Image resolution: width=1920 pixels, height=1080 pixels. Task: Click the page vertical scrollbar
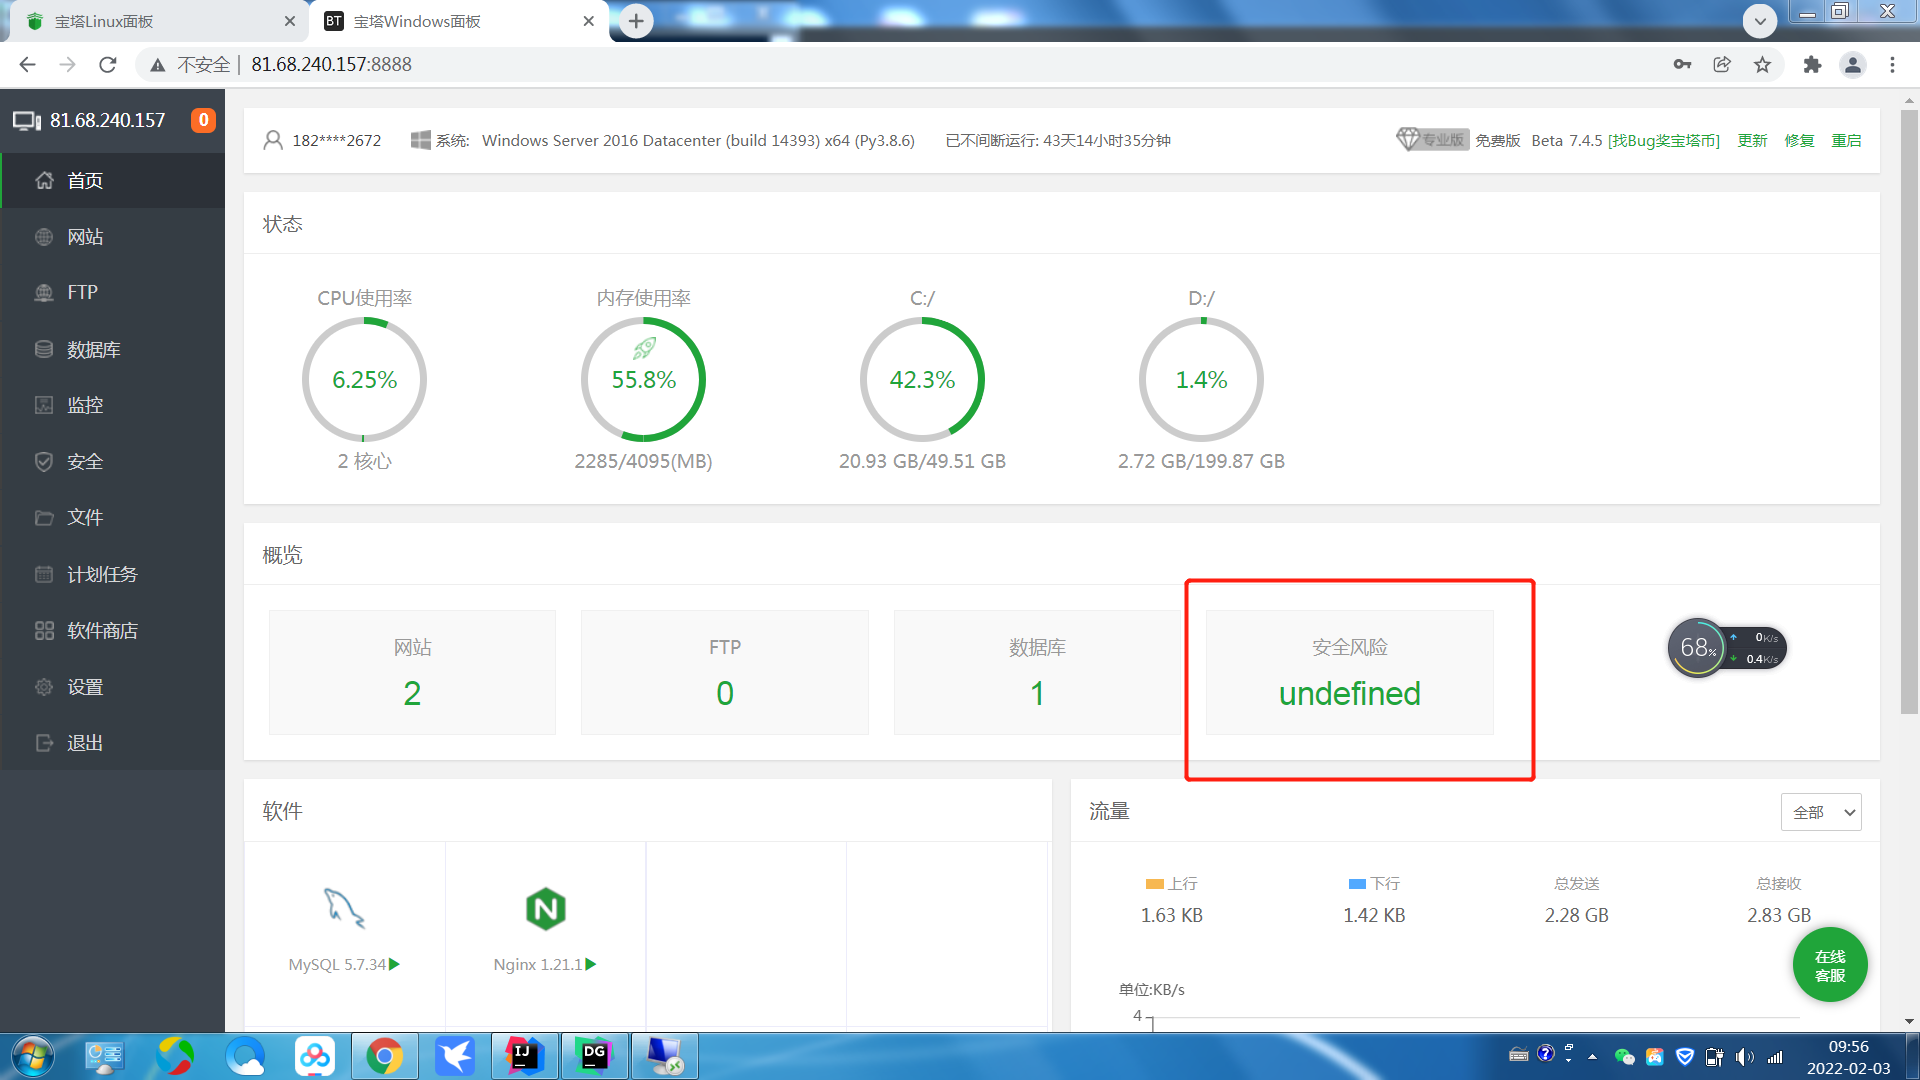click(x=1909, y=410)
